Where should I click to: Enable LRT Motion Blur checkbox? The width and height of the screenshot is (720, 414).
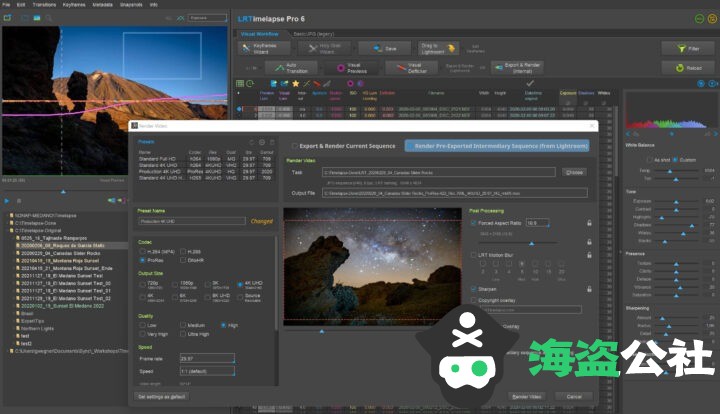[x=473, y=255]
